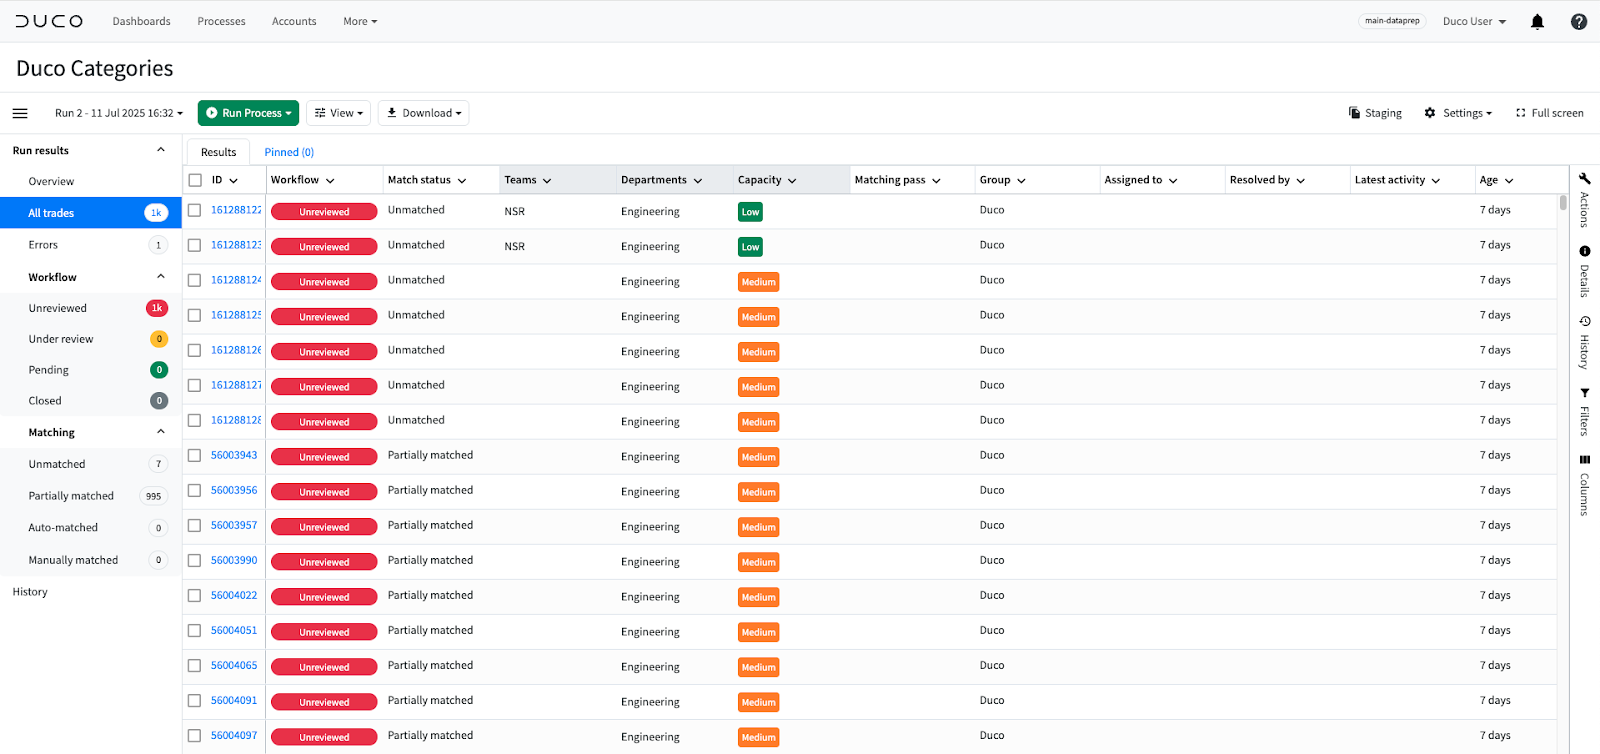
Task: Open trade ID 161288122 link
Action: [236, 210]
